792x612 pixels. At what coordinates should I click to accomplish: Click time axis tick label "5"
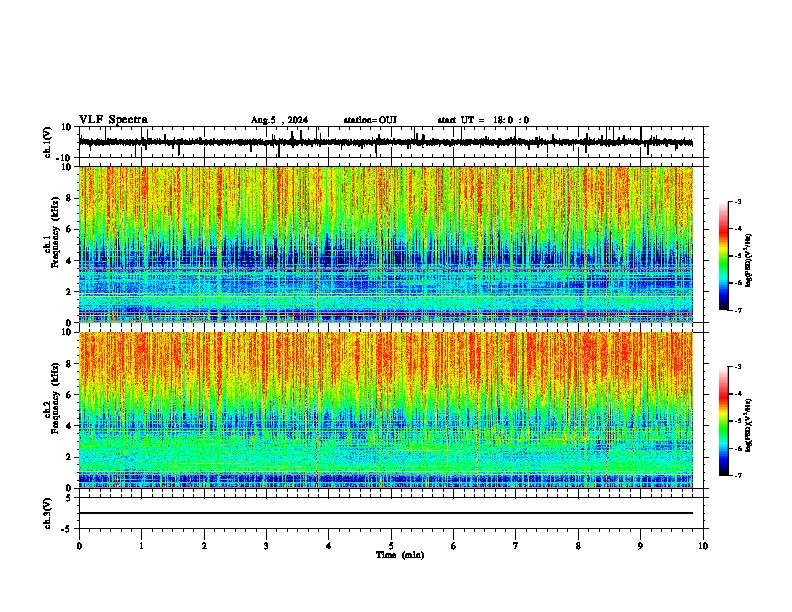(391, 546)
